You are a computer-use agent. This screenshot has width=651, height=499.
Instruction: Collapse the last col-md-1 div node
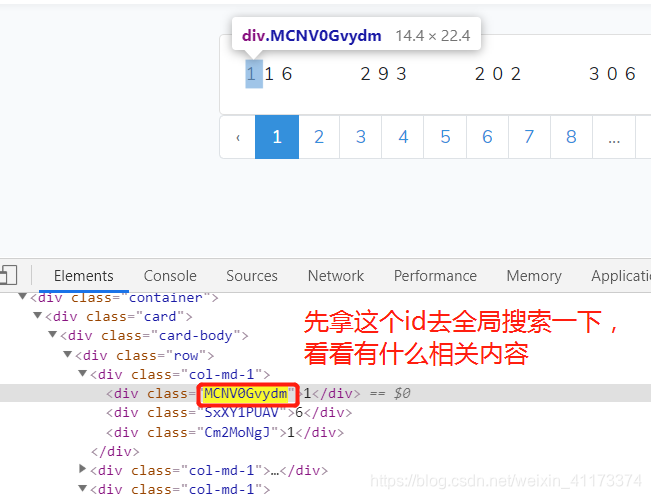point(83,488)
